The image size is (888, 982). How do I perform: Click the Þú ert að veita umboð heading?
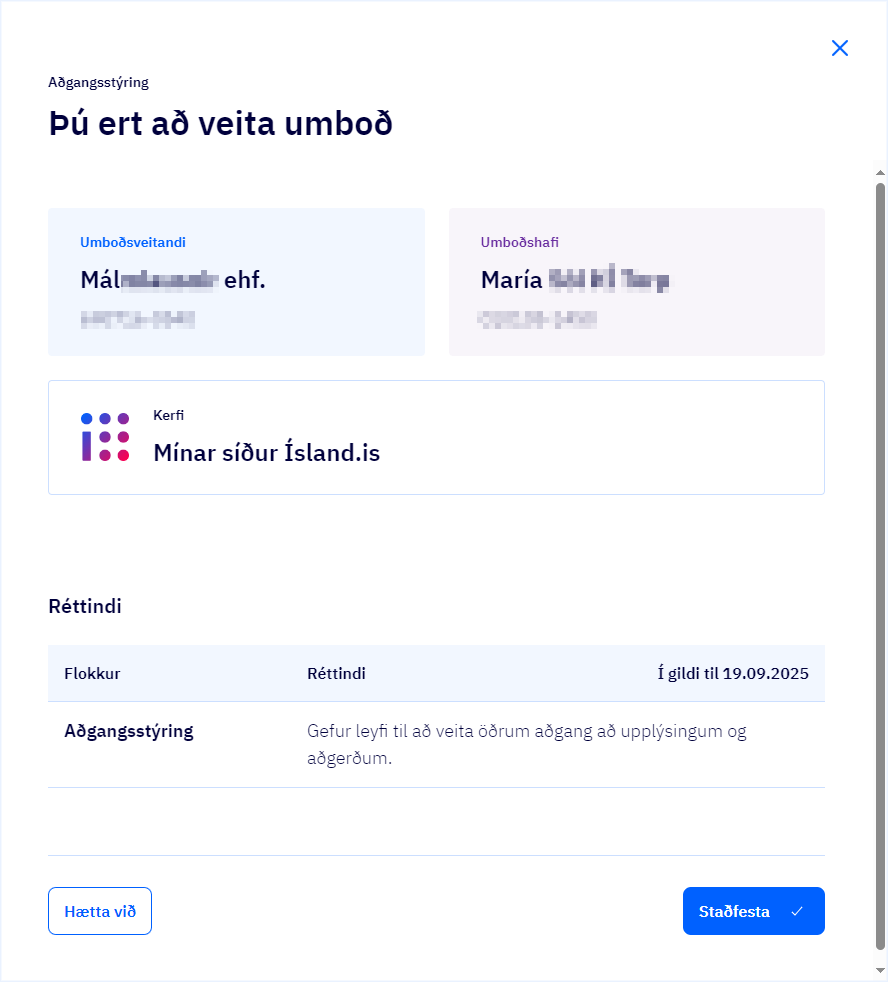(x=220, y=124)
